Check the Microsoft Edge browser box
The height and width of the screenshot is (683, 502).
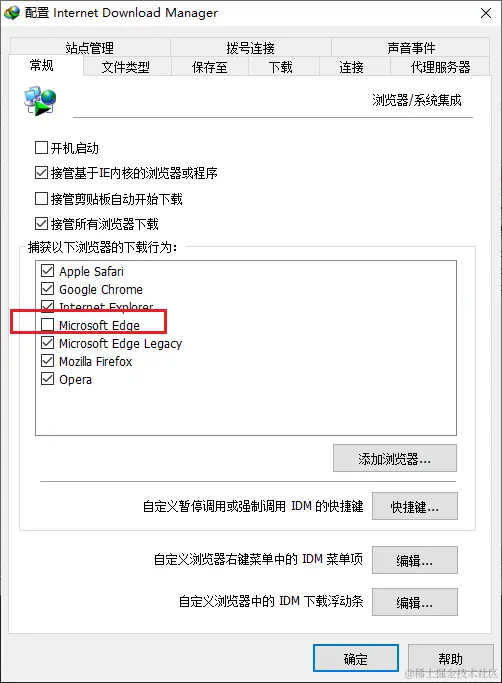click(47, 325)
